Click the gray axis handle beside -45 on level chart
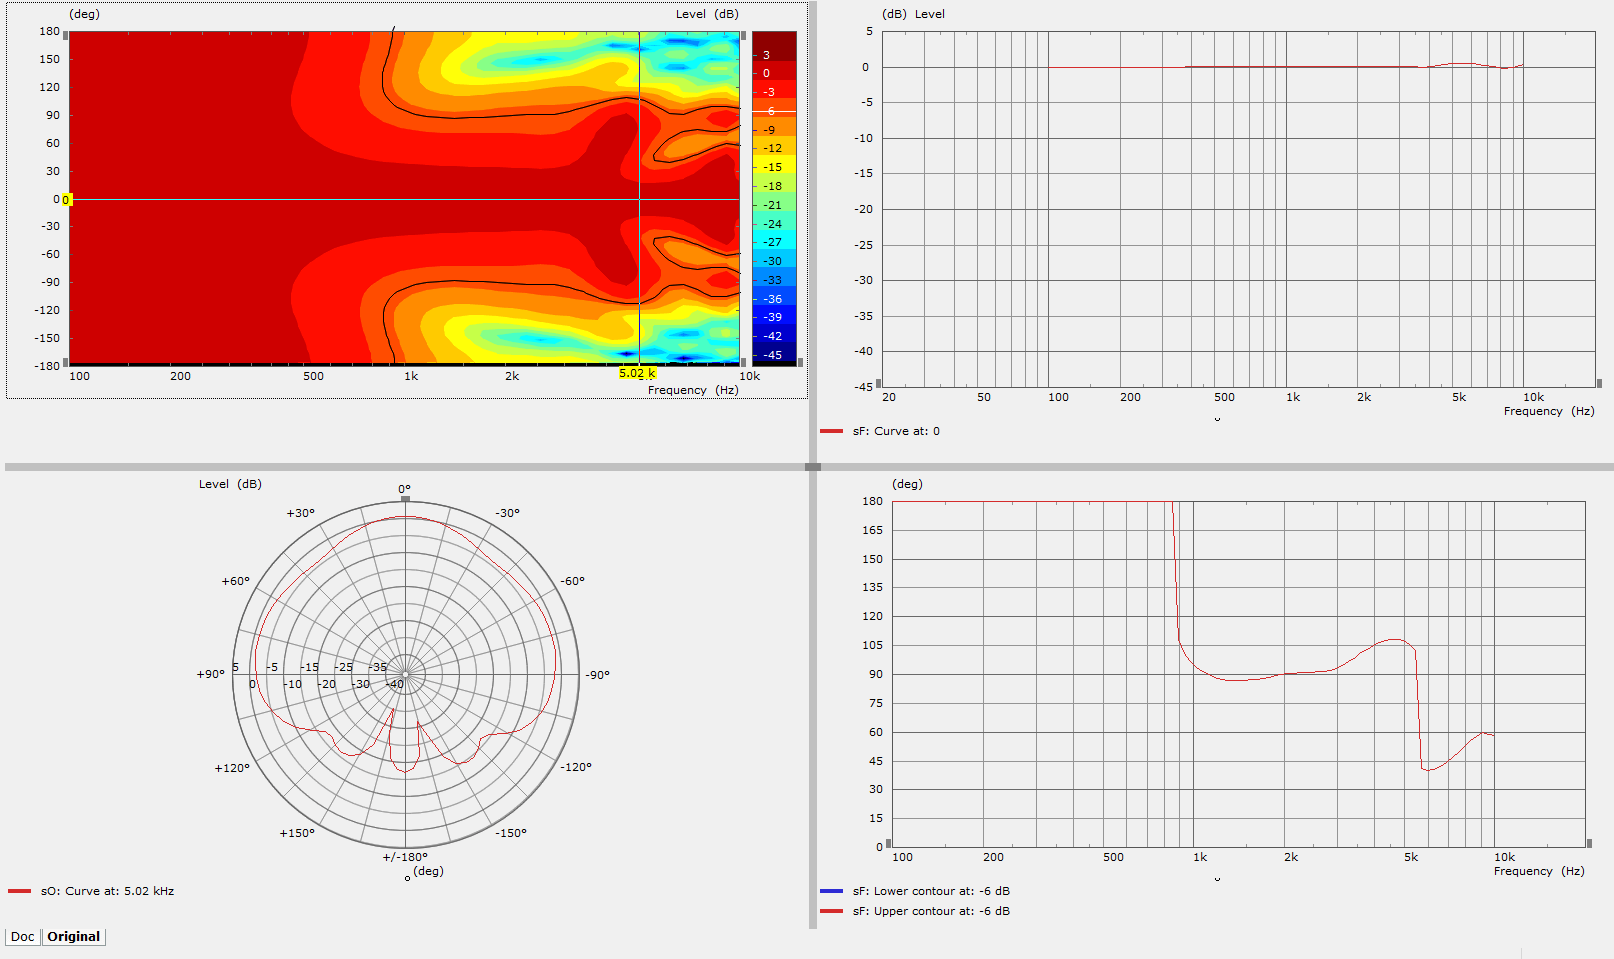1614x959 pixels. pyautogui.click(x=879, y=383)
